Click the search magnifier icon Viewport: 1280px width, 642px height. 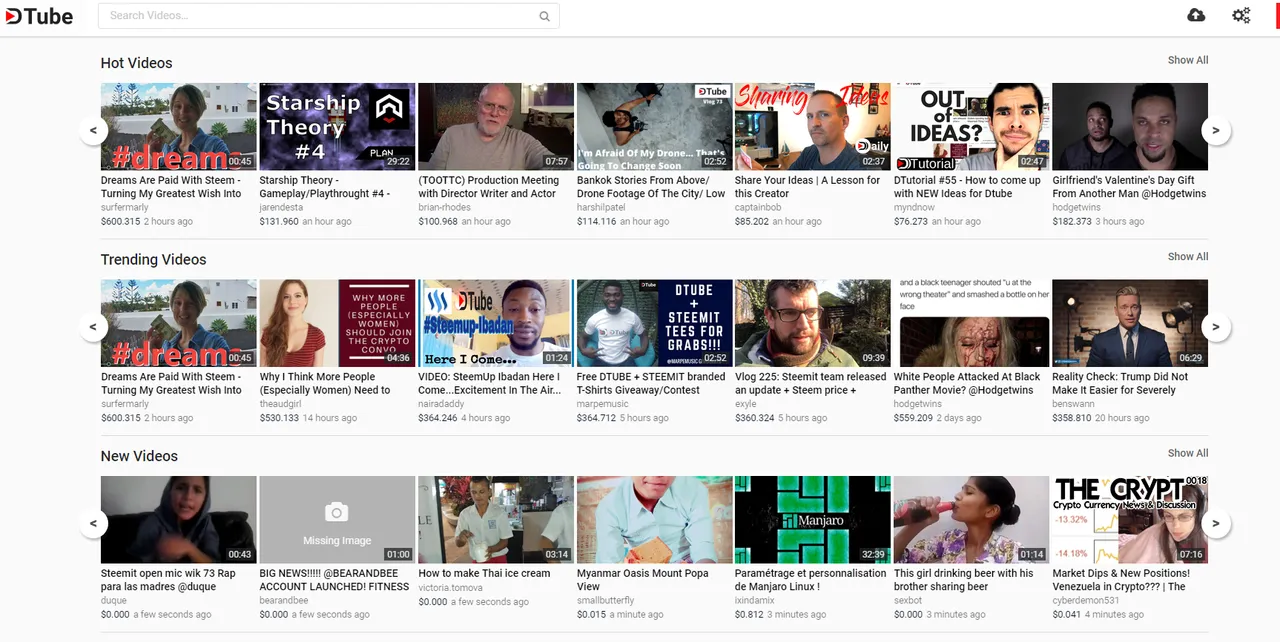[x=544, y=16]
